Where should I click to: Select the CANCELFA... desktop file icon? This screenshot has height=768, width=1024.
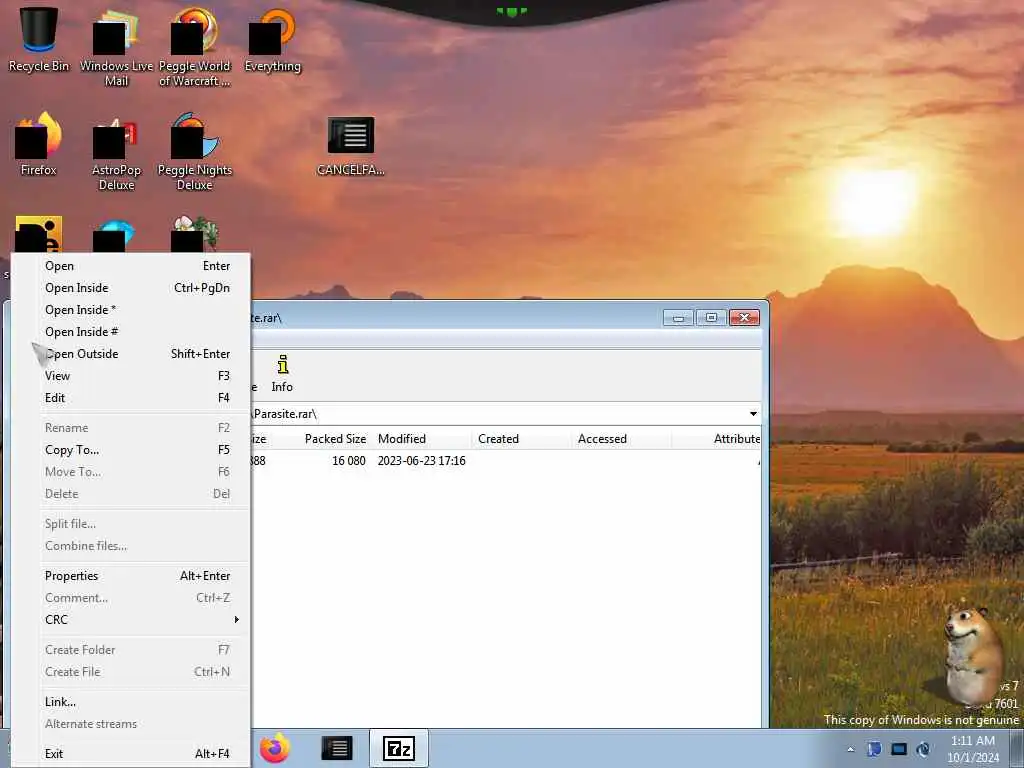click(x=351, y=145)
